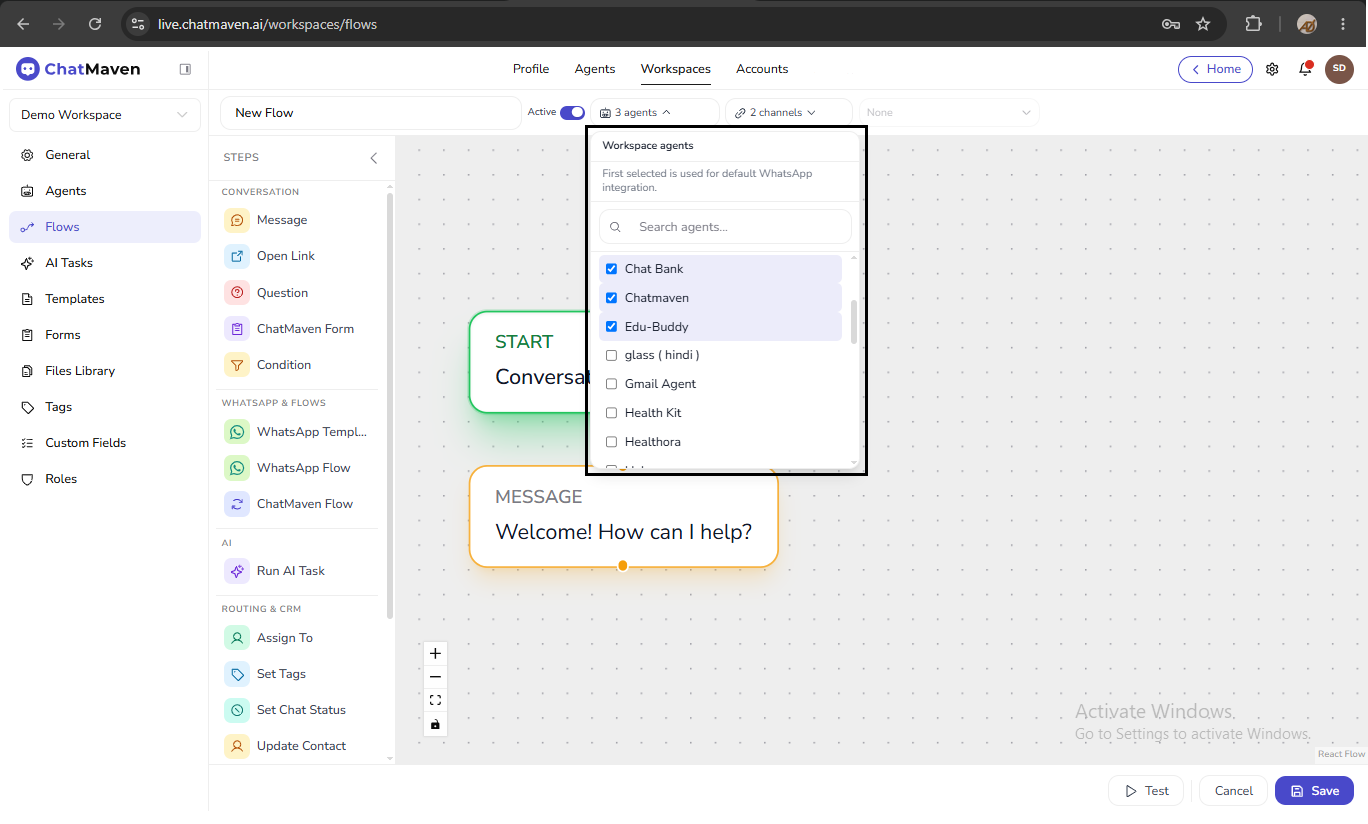Switch to the Accounts tab
This screenshot has width=1368, height=824.
pyautogui.click(x=762, y=69)
